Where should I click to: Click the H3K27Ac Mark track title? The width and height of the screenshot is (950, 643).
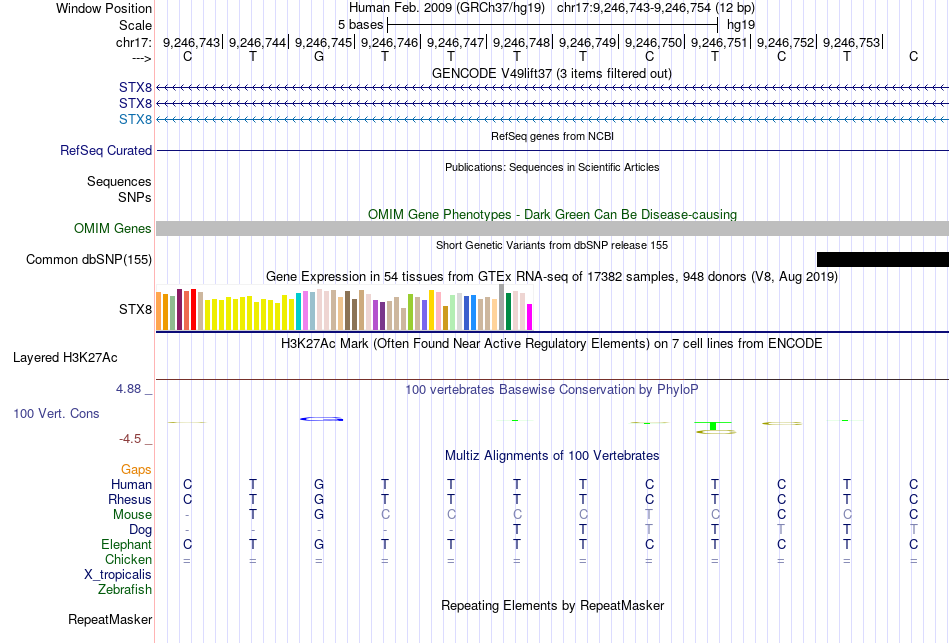[552, 344]
